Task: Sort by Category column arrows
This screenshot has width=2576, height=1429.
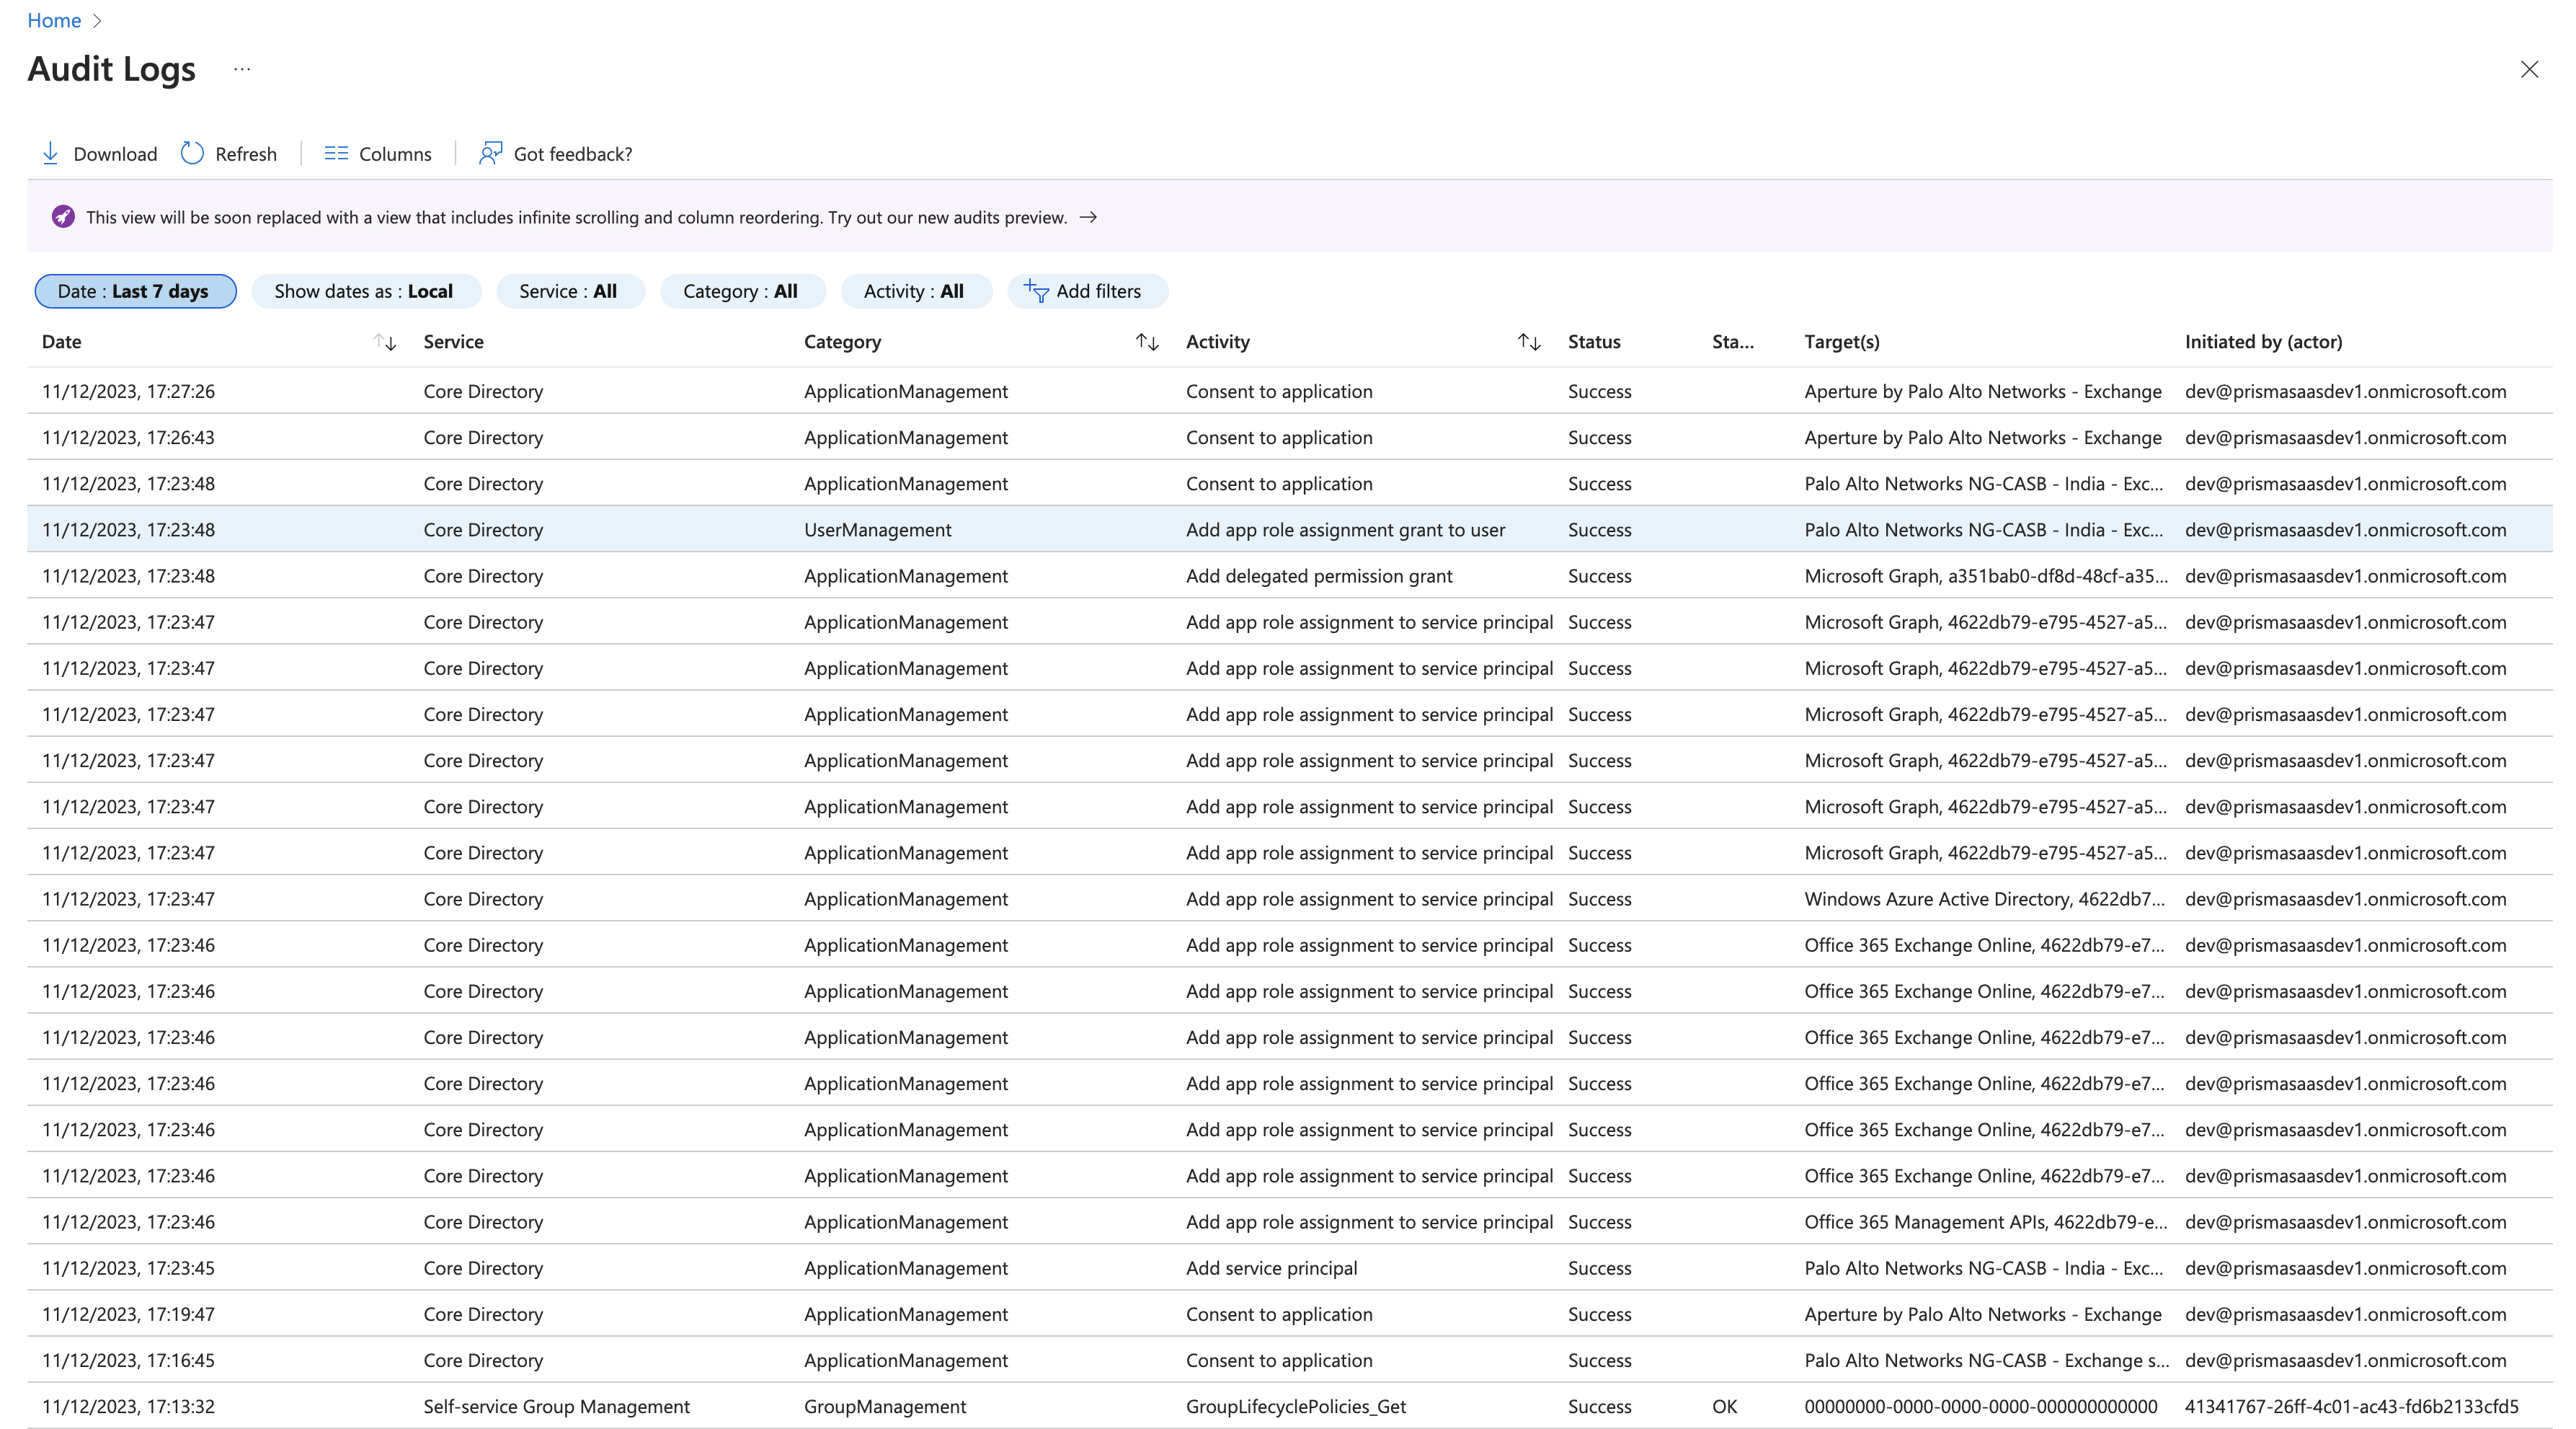Action: coord(1147,342)
